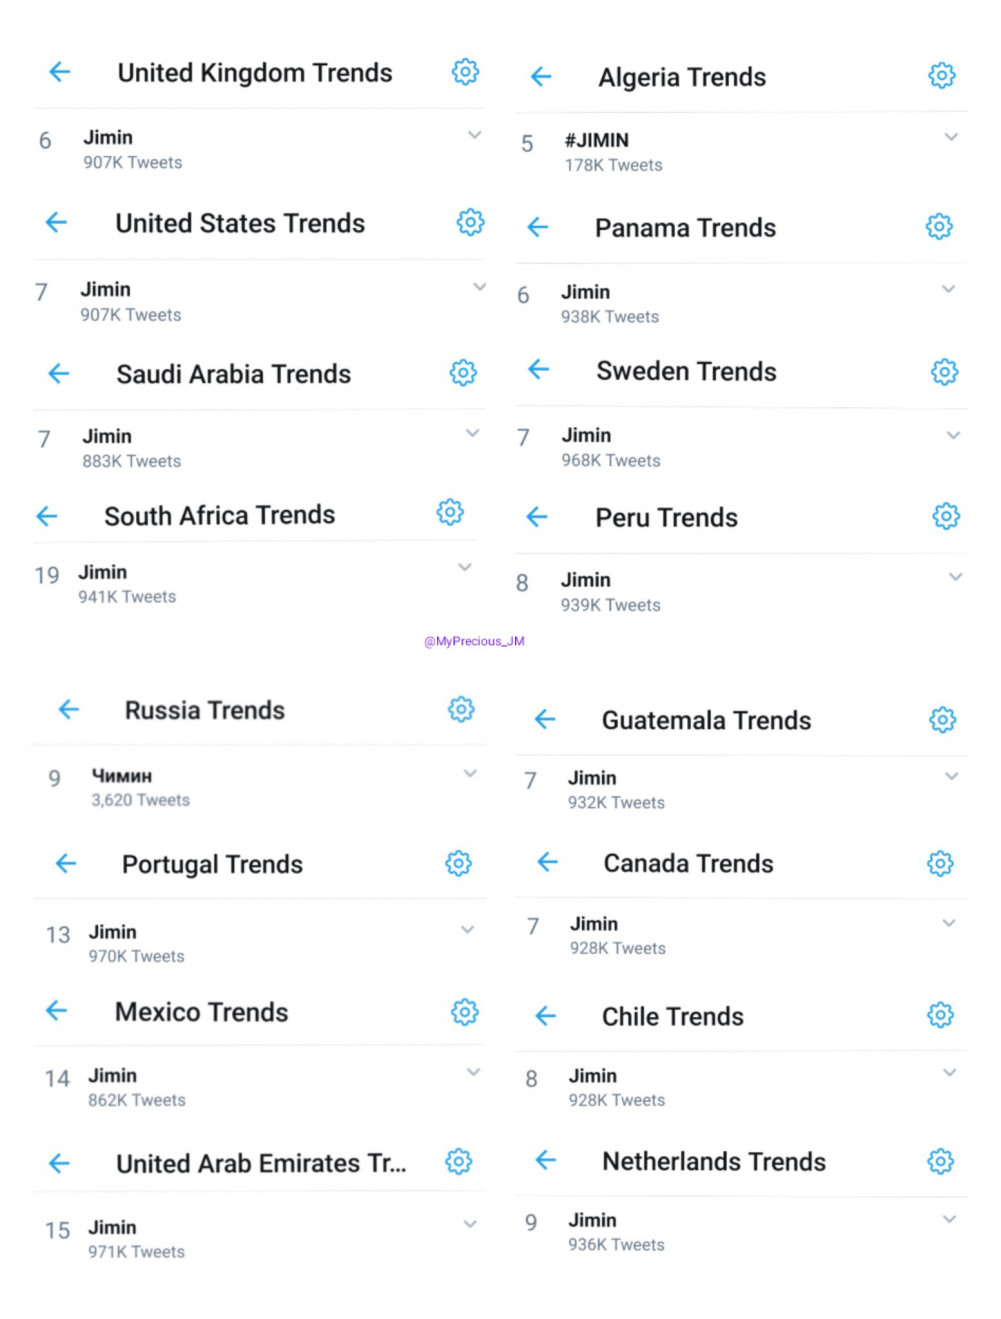Open gear icon for Canada Trends
This screenshot has height=1319, width=1001.
[x=940, y=863]
